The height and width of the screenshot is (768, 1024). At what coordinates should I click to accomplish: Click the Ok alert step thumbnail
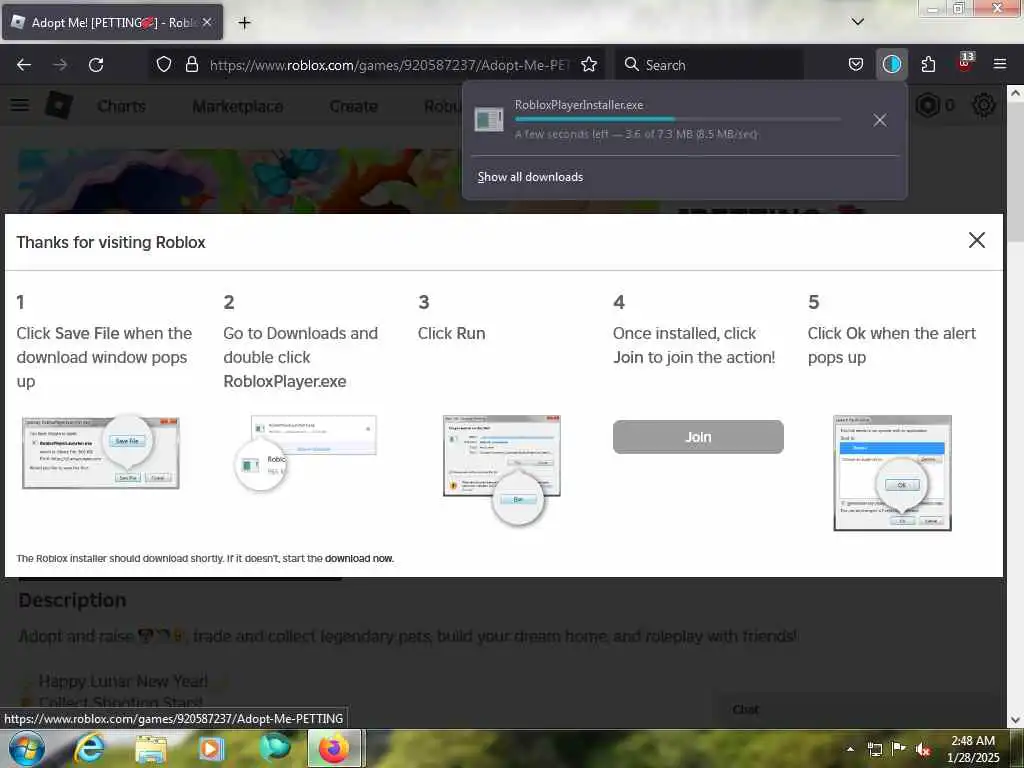click(x=892, y=473)
